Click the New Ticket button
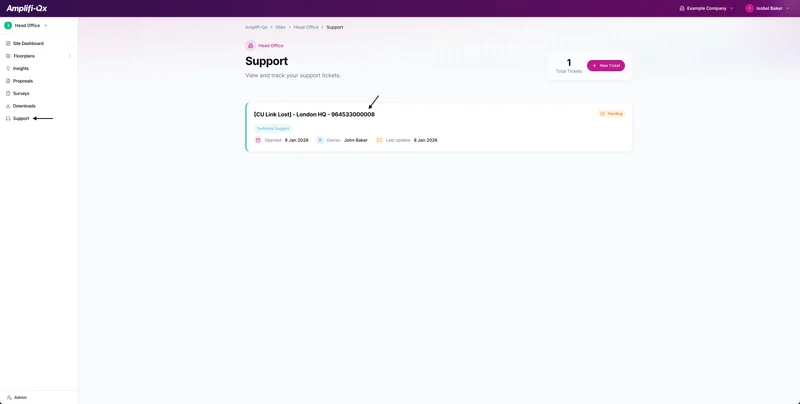The width and height of the screenshot is (800, 404). [x=606, y=65]
